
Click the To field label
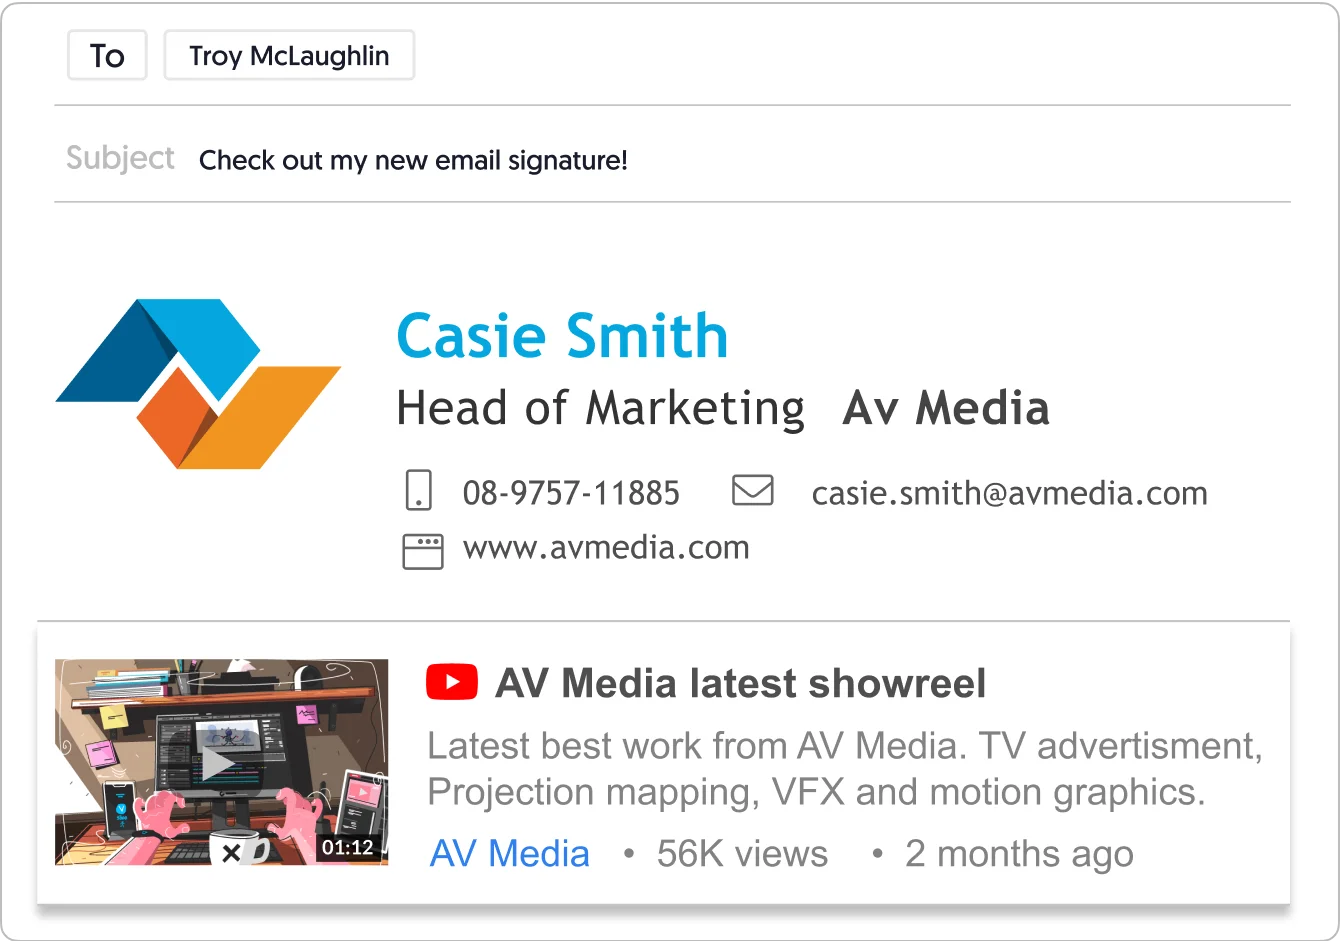tap(106, 55)
